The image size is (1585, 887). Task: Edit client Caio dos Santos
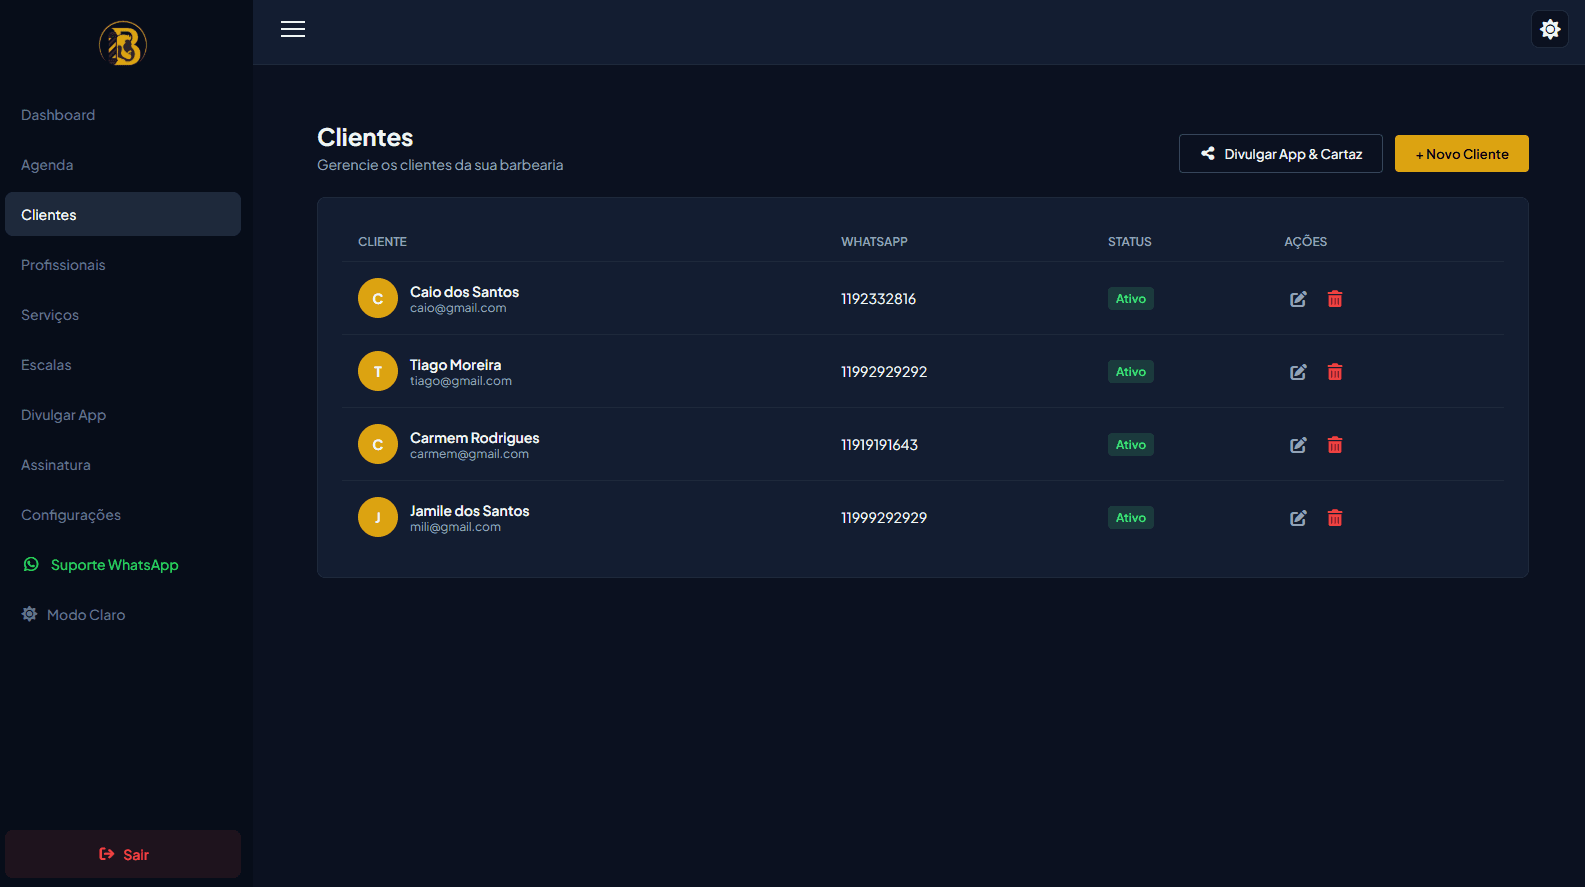(1298, 299)
